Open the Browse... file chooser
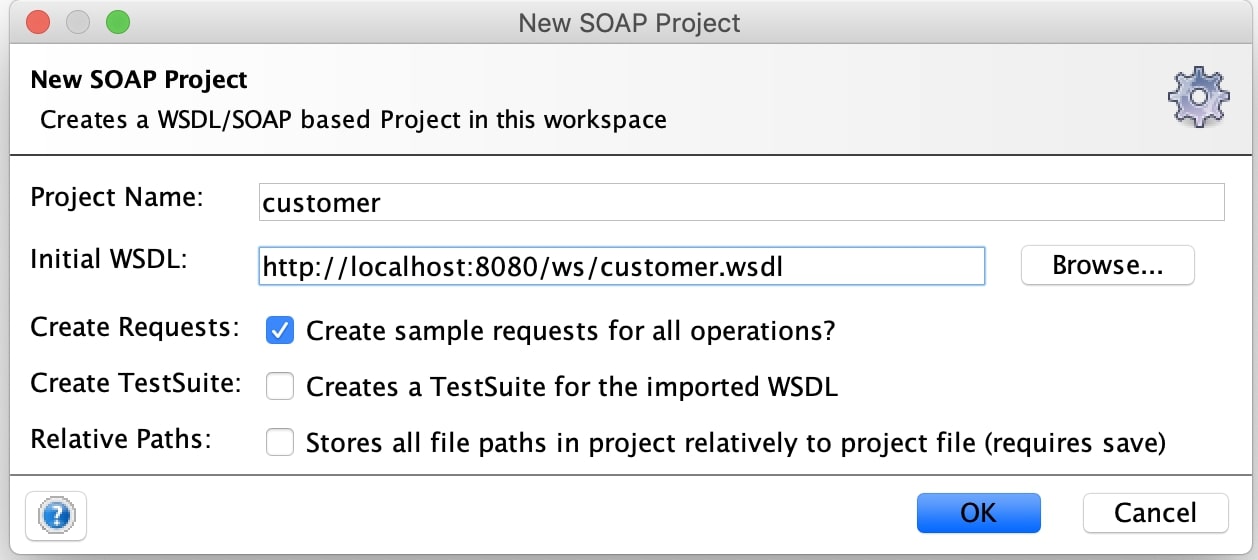The height and width of the screenshot is (560, 1258). [1107, 266]
